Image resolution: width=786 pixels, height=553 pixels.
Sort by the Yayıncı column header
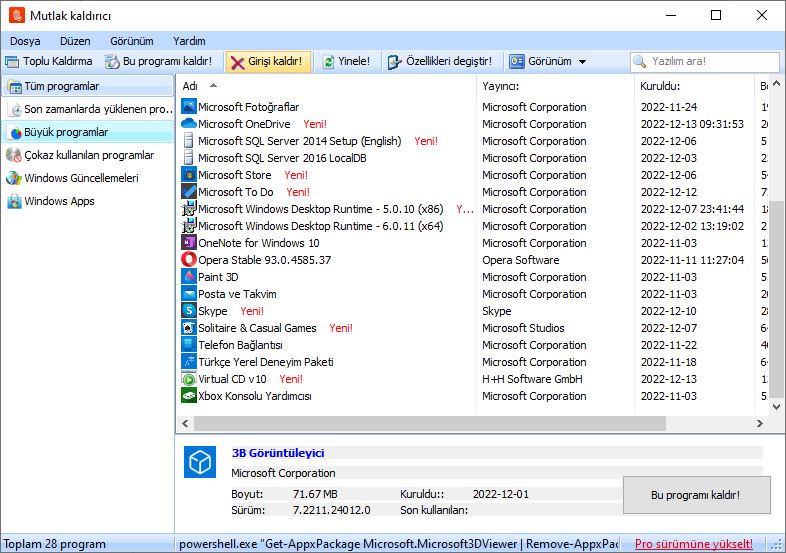click(x=555, y=86)
